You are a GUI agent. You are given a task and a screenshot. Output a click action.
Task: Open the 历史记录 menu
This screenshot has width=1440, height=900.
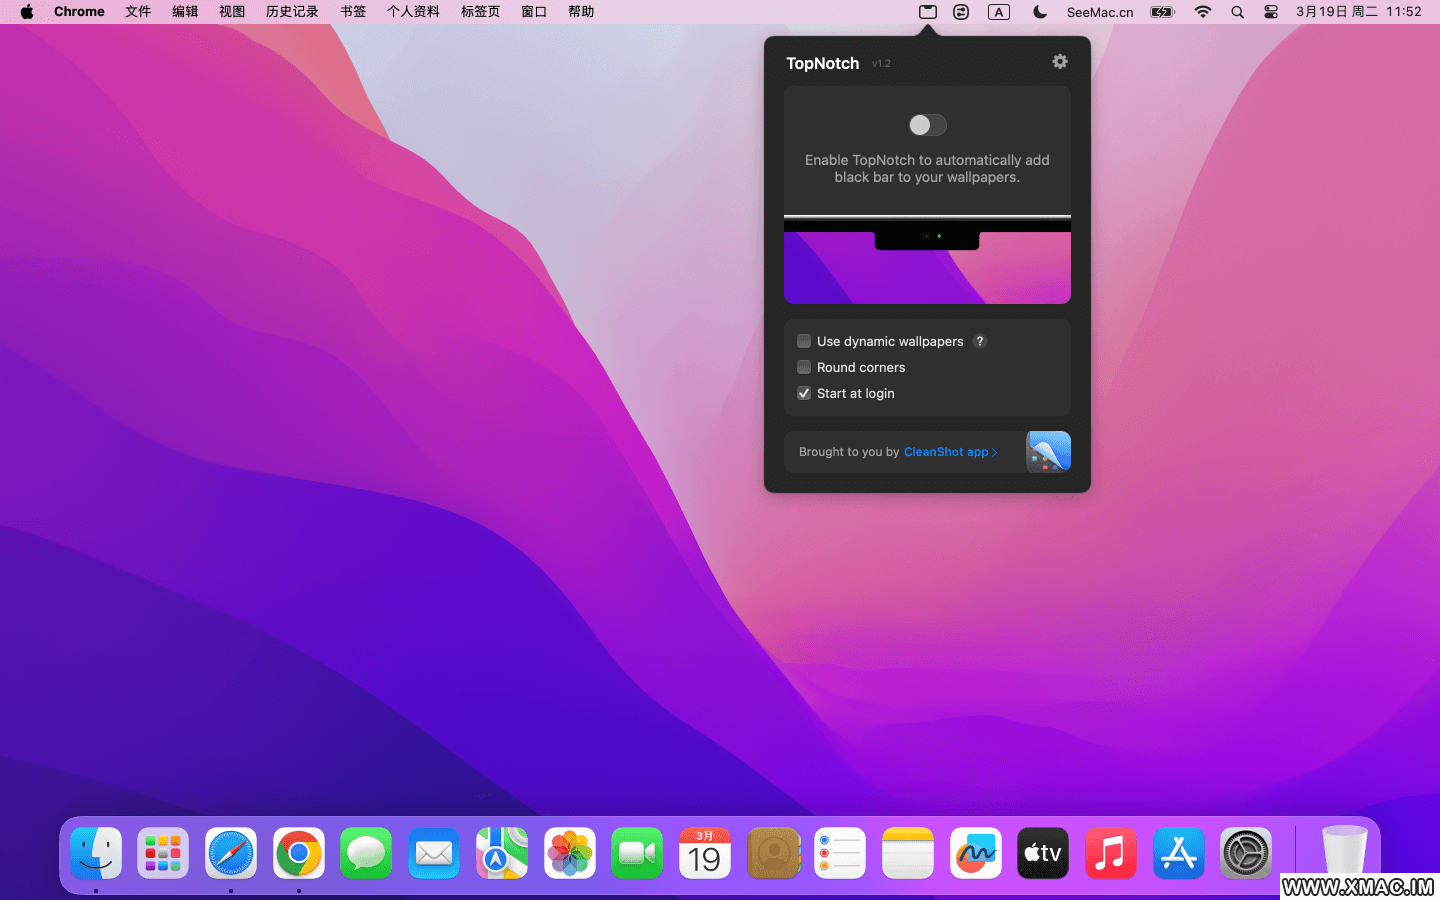pyautogui.click(x=292, y=12)
